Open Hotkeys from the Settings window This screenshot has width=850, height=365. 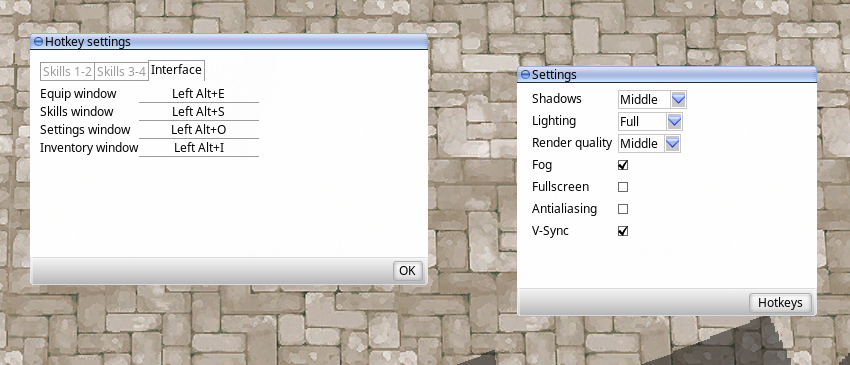click(x=780, y=303)
